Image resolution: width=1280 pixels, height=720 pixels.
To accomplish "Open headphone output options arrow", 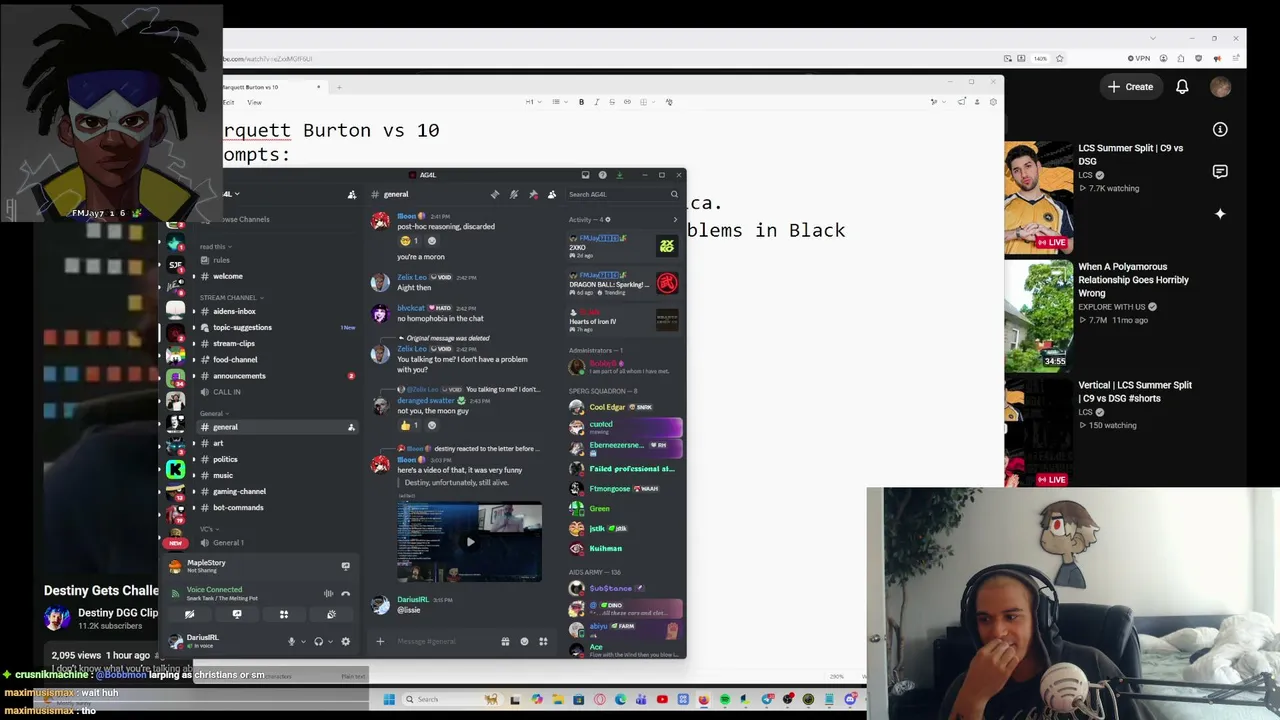I will click(x=330, y=641).
